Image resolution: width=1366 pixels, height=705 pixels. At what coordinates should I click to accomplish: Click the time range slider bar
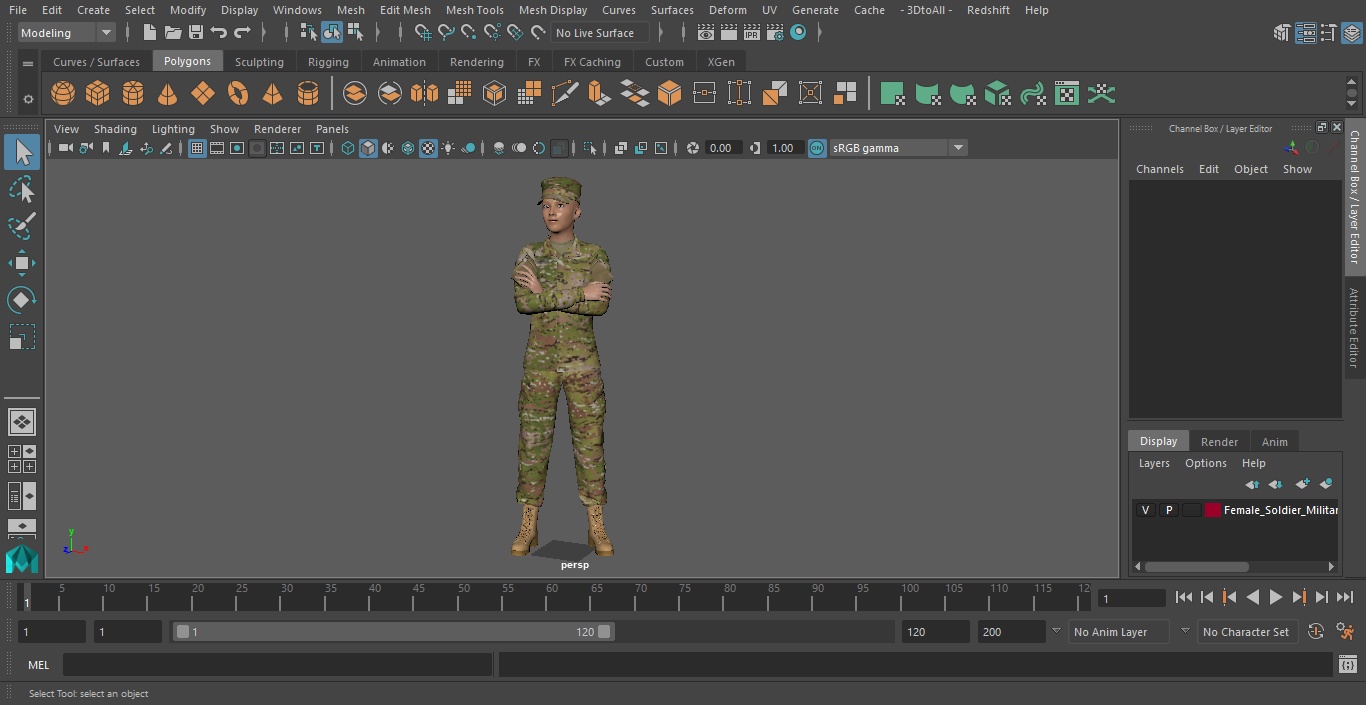point(394,632)
